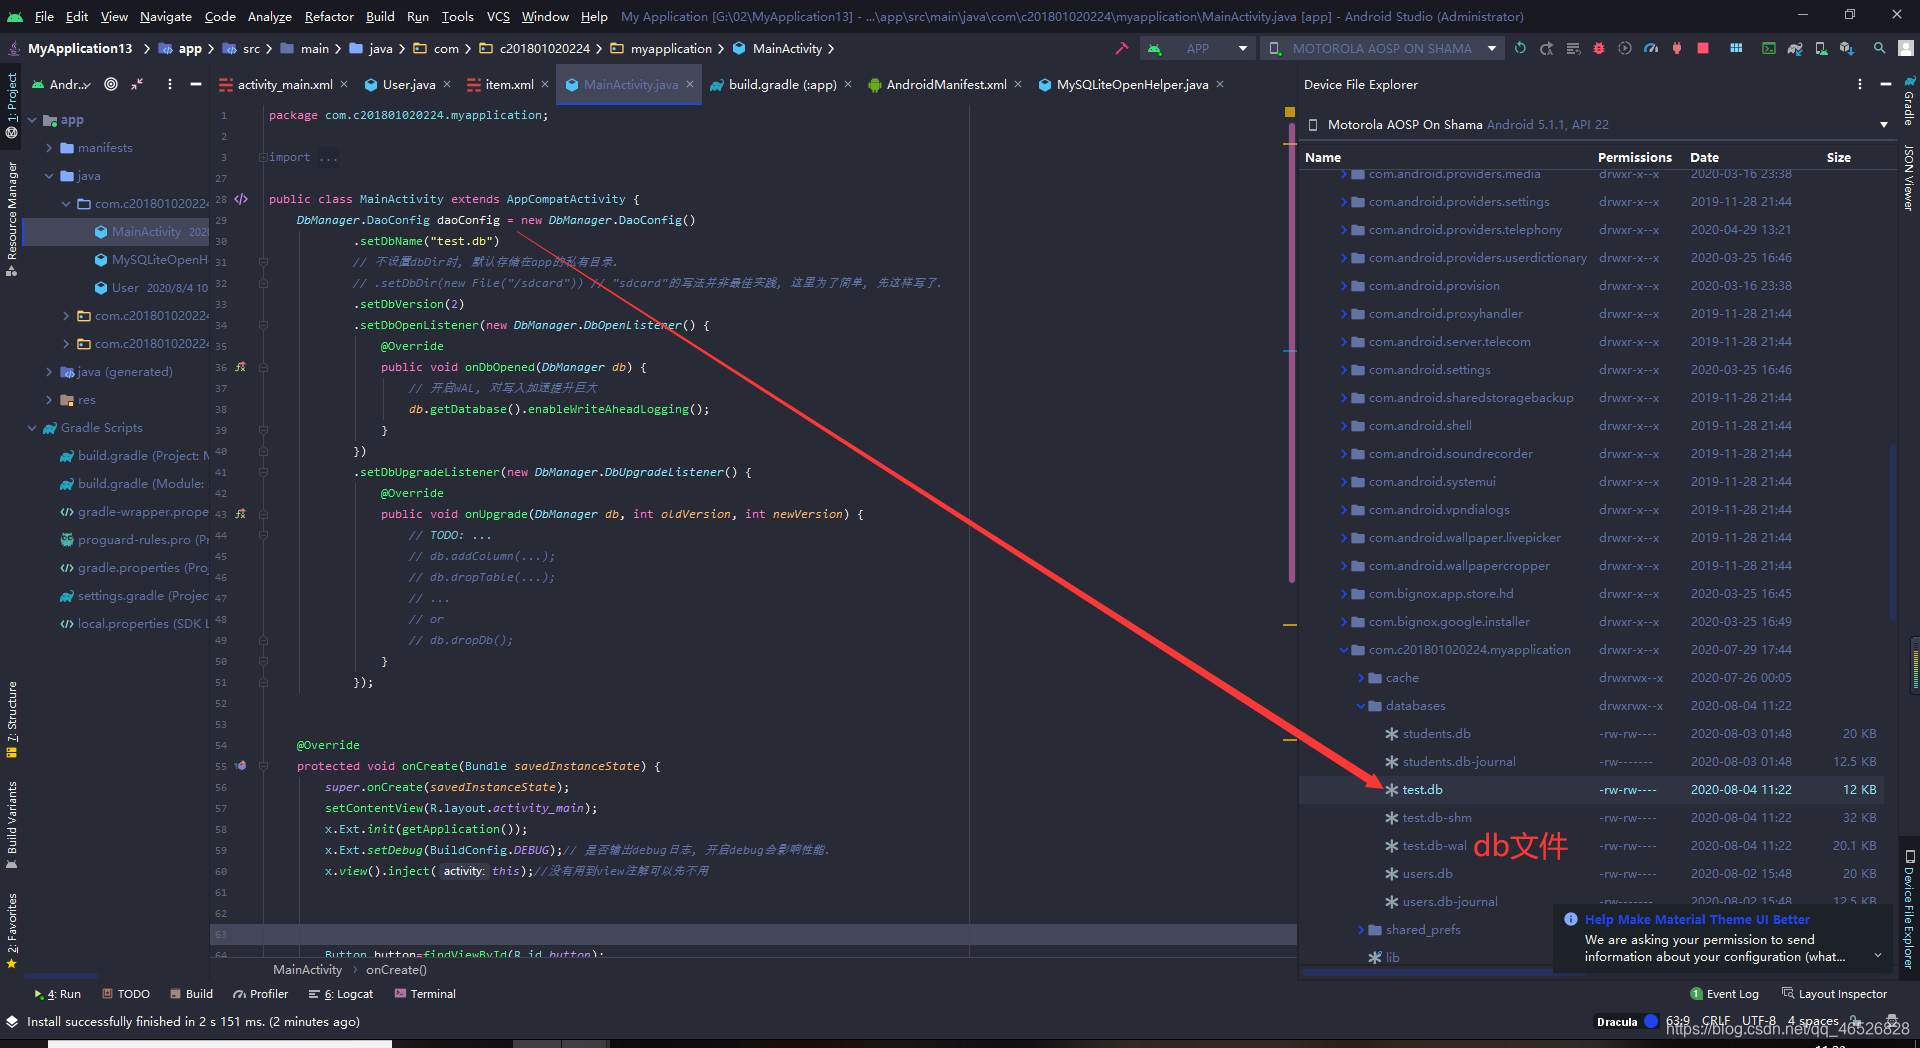This screenshot has width=1920, height=1048.
Task: Open the Layout Inspector
Action: point(1834,994)
